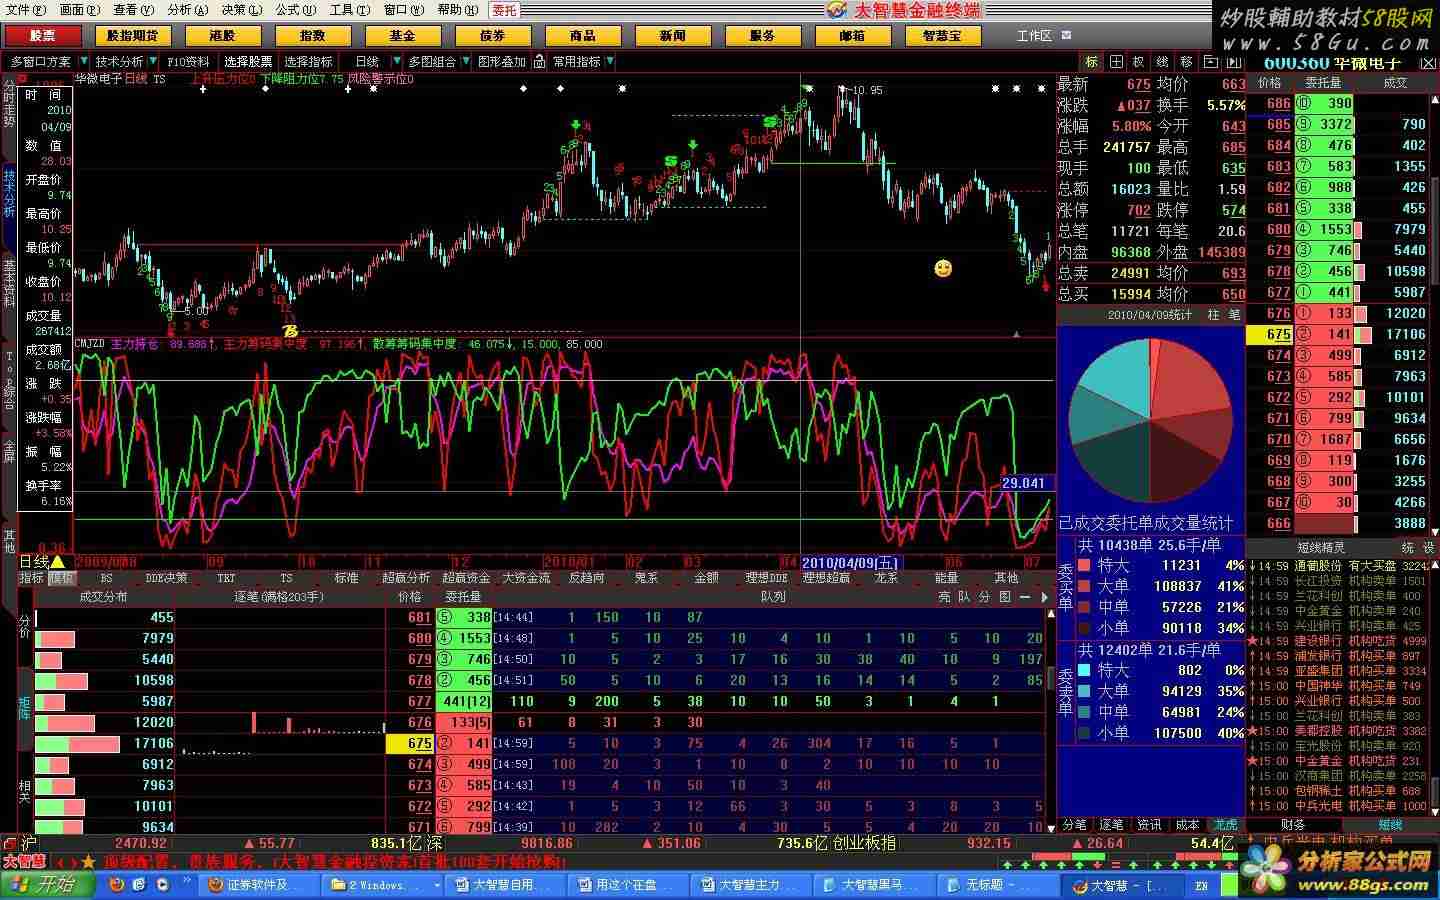Select the 理想超赢 indicator tab
Screen dimensions: 1440x900
pos(826,578)
